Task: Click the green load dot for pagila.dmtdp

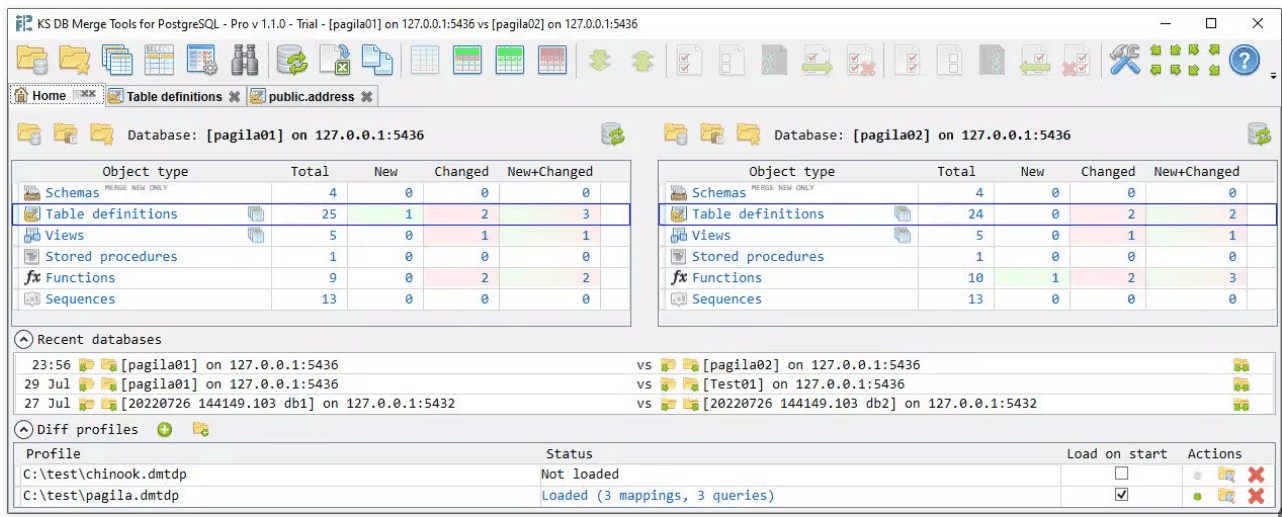Action: (x=1198, y=496)
